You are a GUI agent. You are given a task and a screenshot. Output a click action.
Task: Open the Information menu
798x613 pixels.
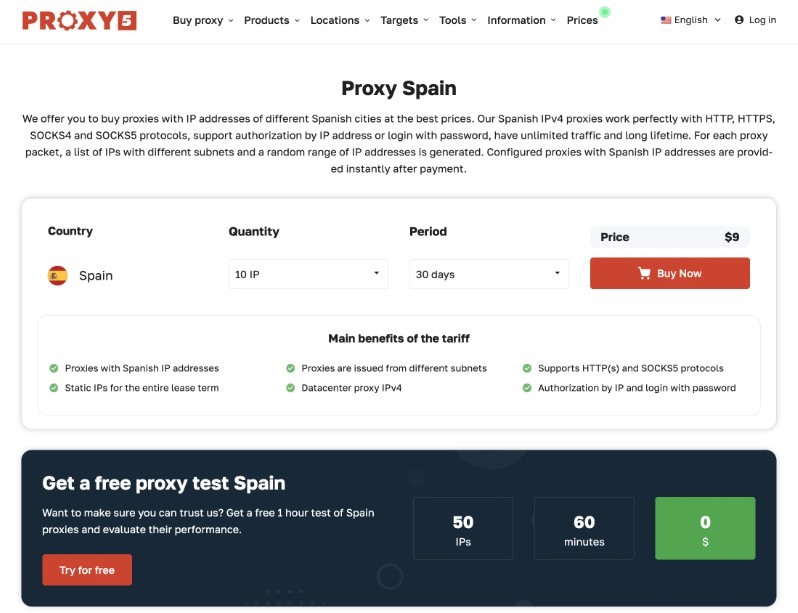(521, 20)
